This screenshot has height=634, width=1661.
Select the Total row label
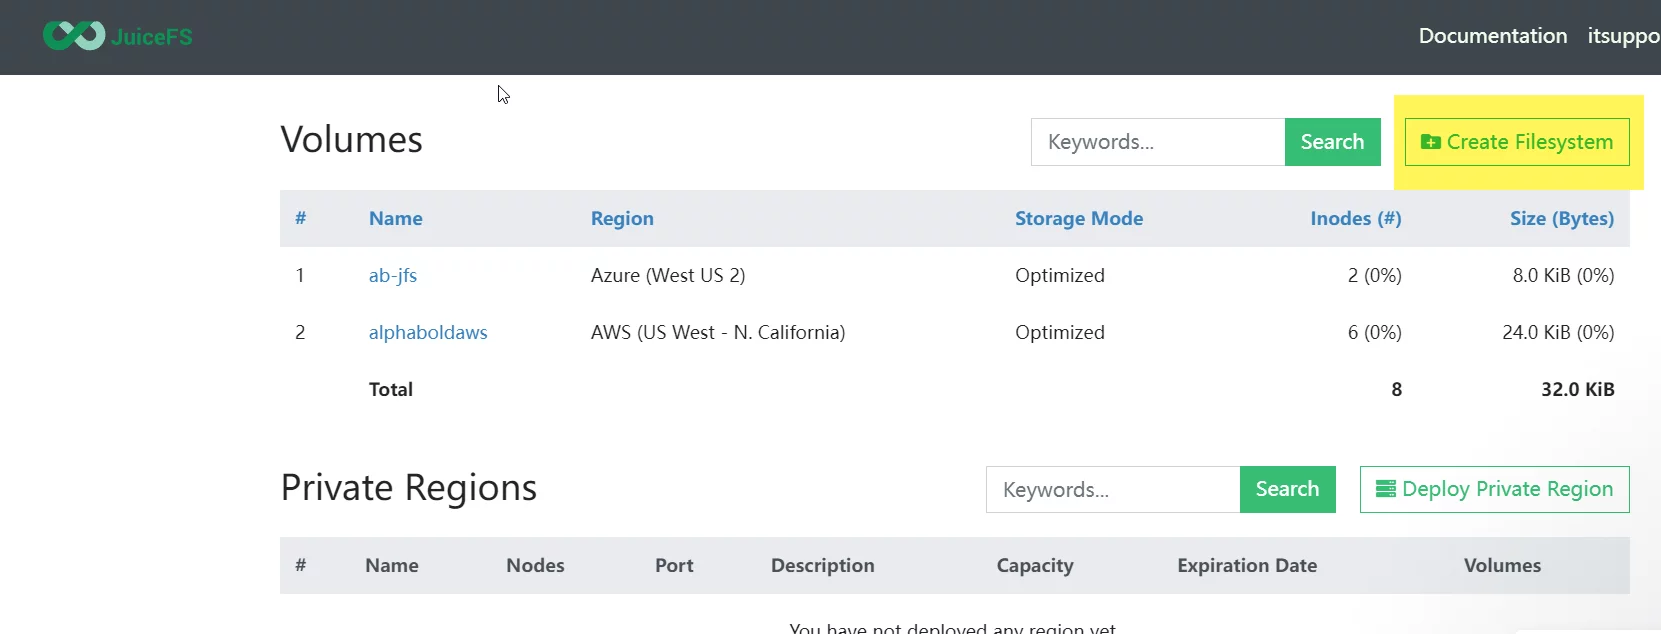click(x=390, y=389)
